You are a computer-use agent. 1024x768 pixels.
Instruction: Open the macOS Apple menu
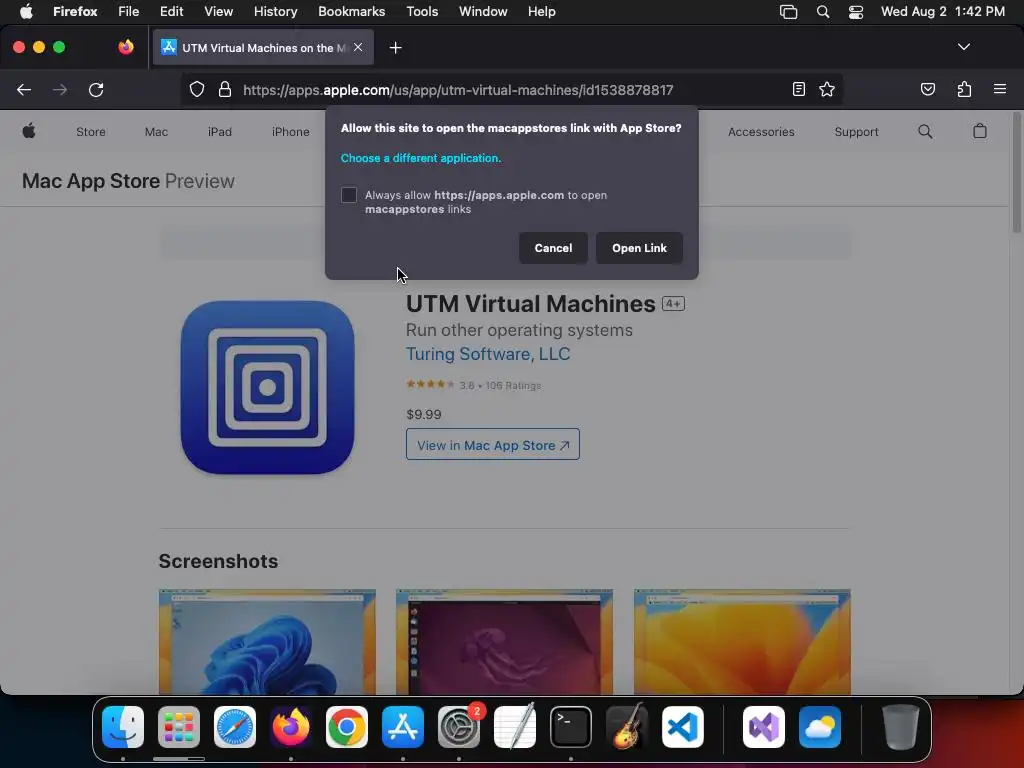pos(26,12)
